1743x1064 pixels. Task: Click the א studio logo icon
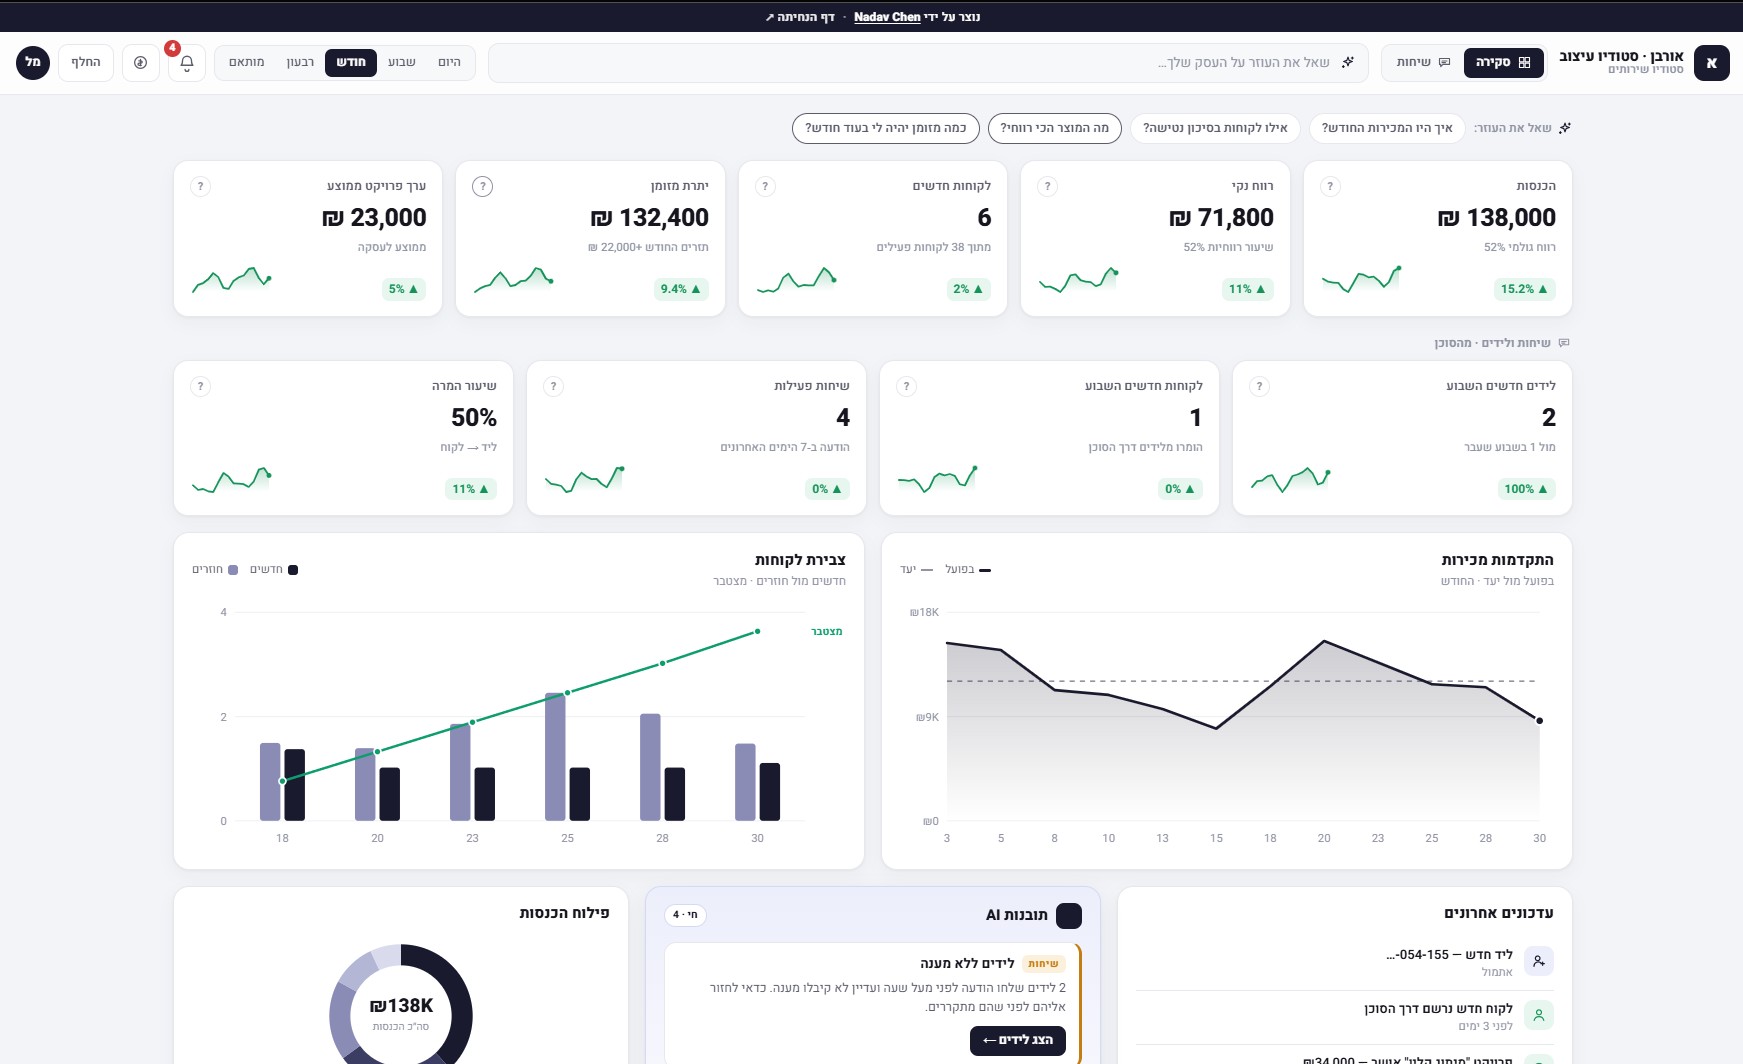pos(1712,63)
